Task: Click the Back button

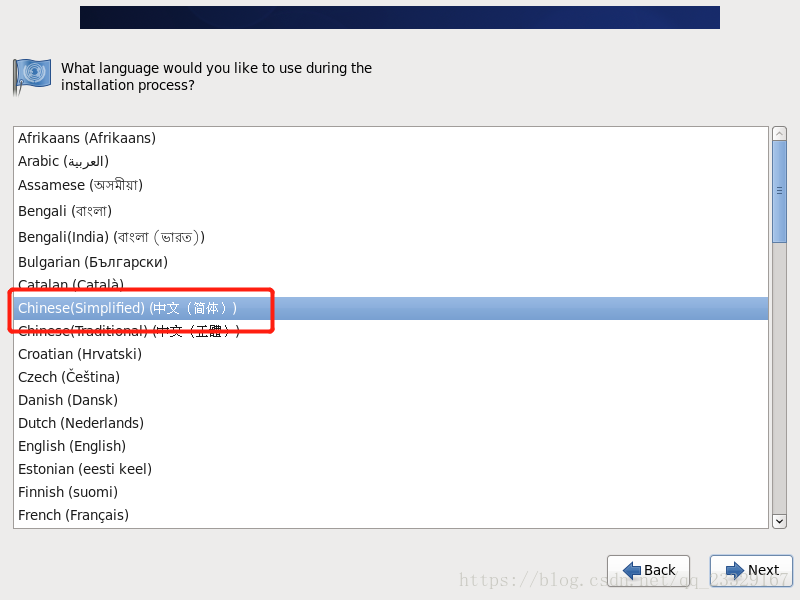Action: coord(648,570)
